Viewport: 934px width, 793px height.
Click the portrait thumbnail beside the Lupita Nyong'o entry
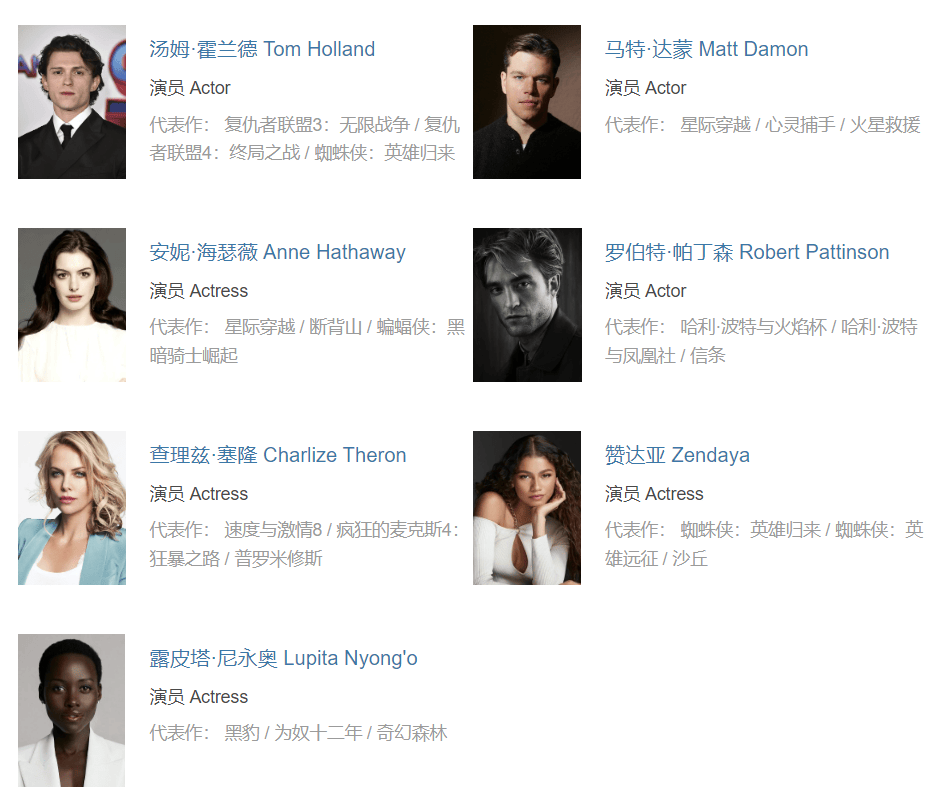tap(71, 711)
